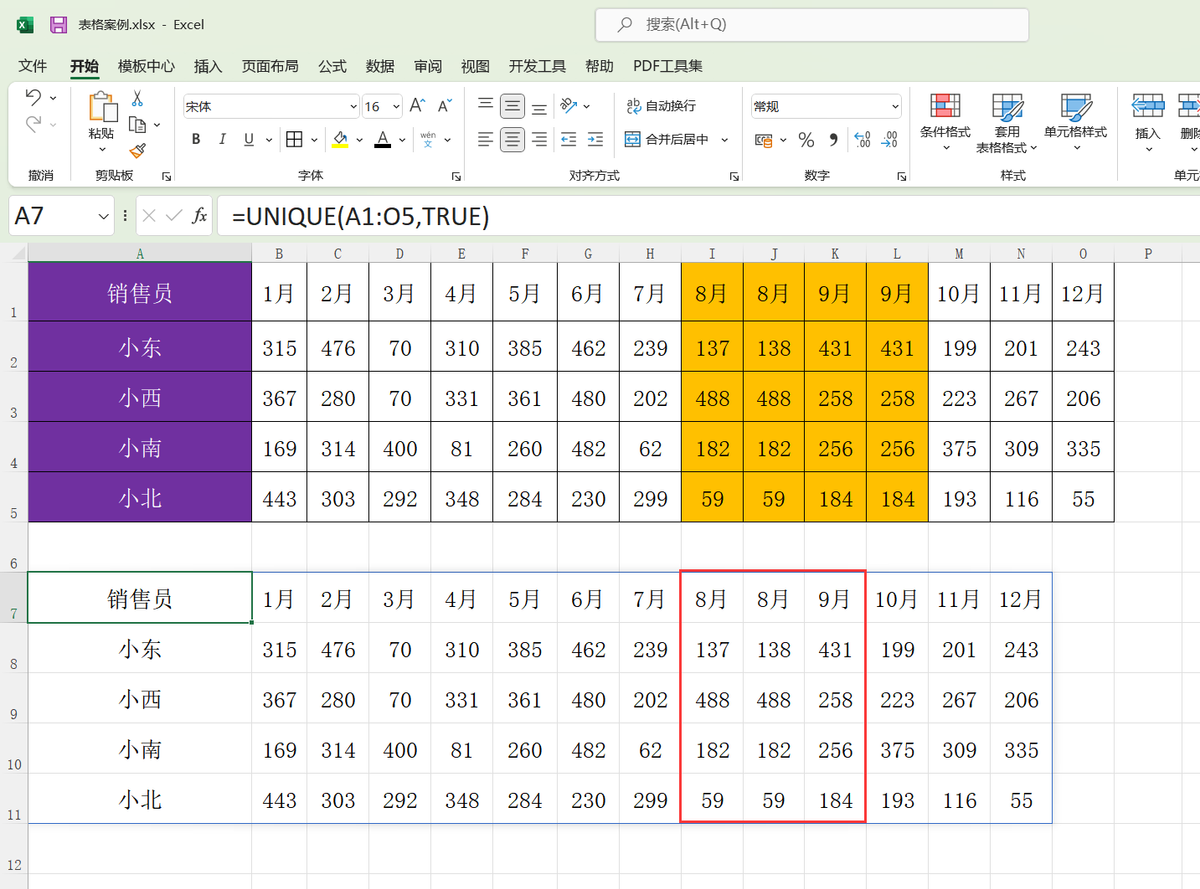This screenshot has width=1200, height=889.
Task: Expand the Paste options arrow
Action: point(101,149)
